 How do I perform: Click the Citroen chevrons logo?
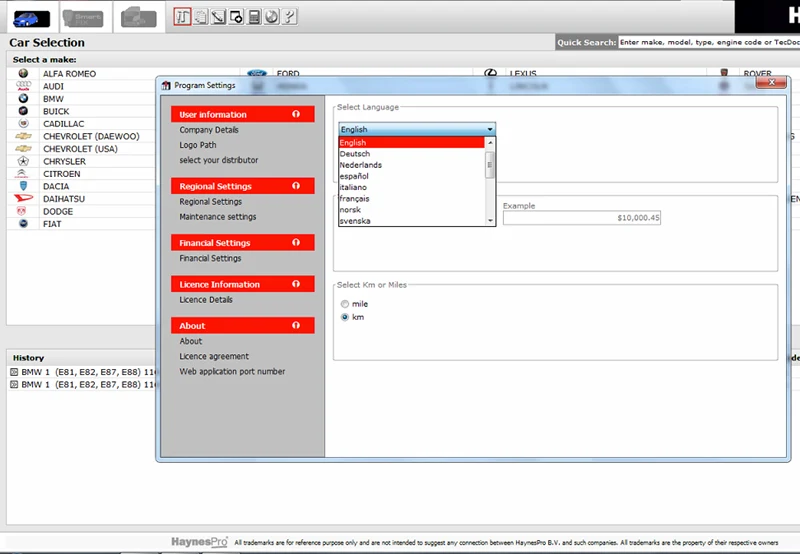click(x=21, y=173)
